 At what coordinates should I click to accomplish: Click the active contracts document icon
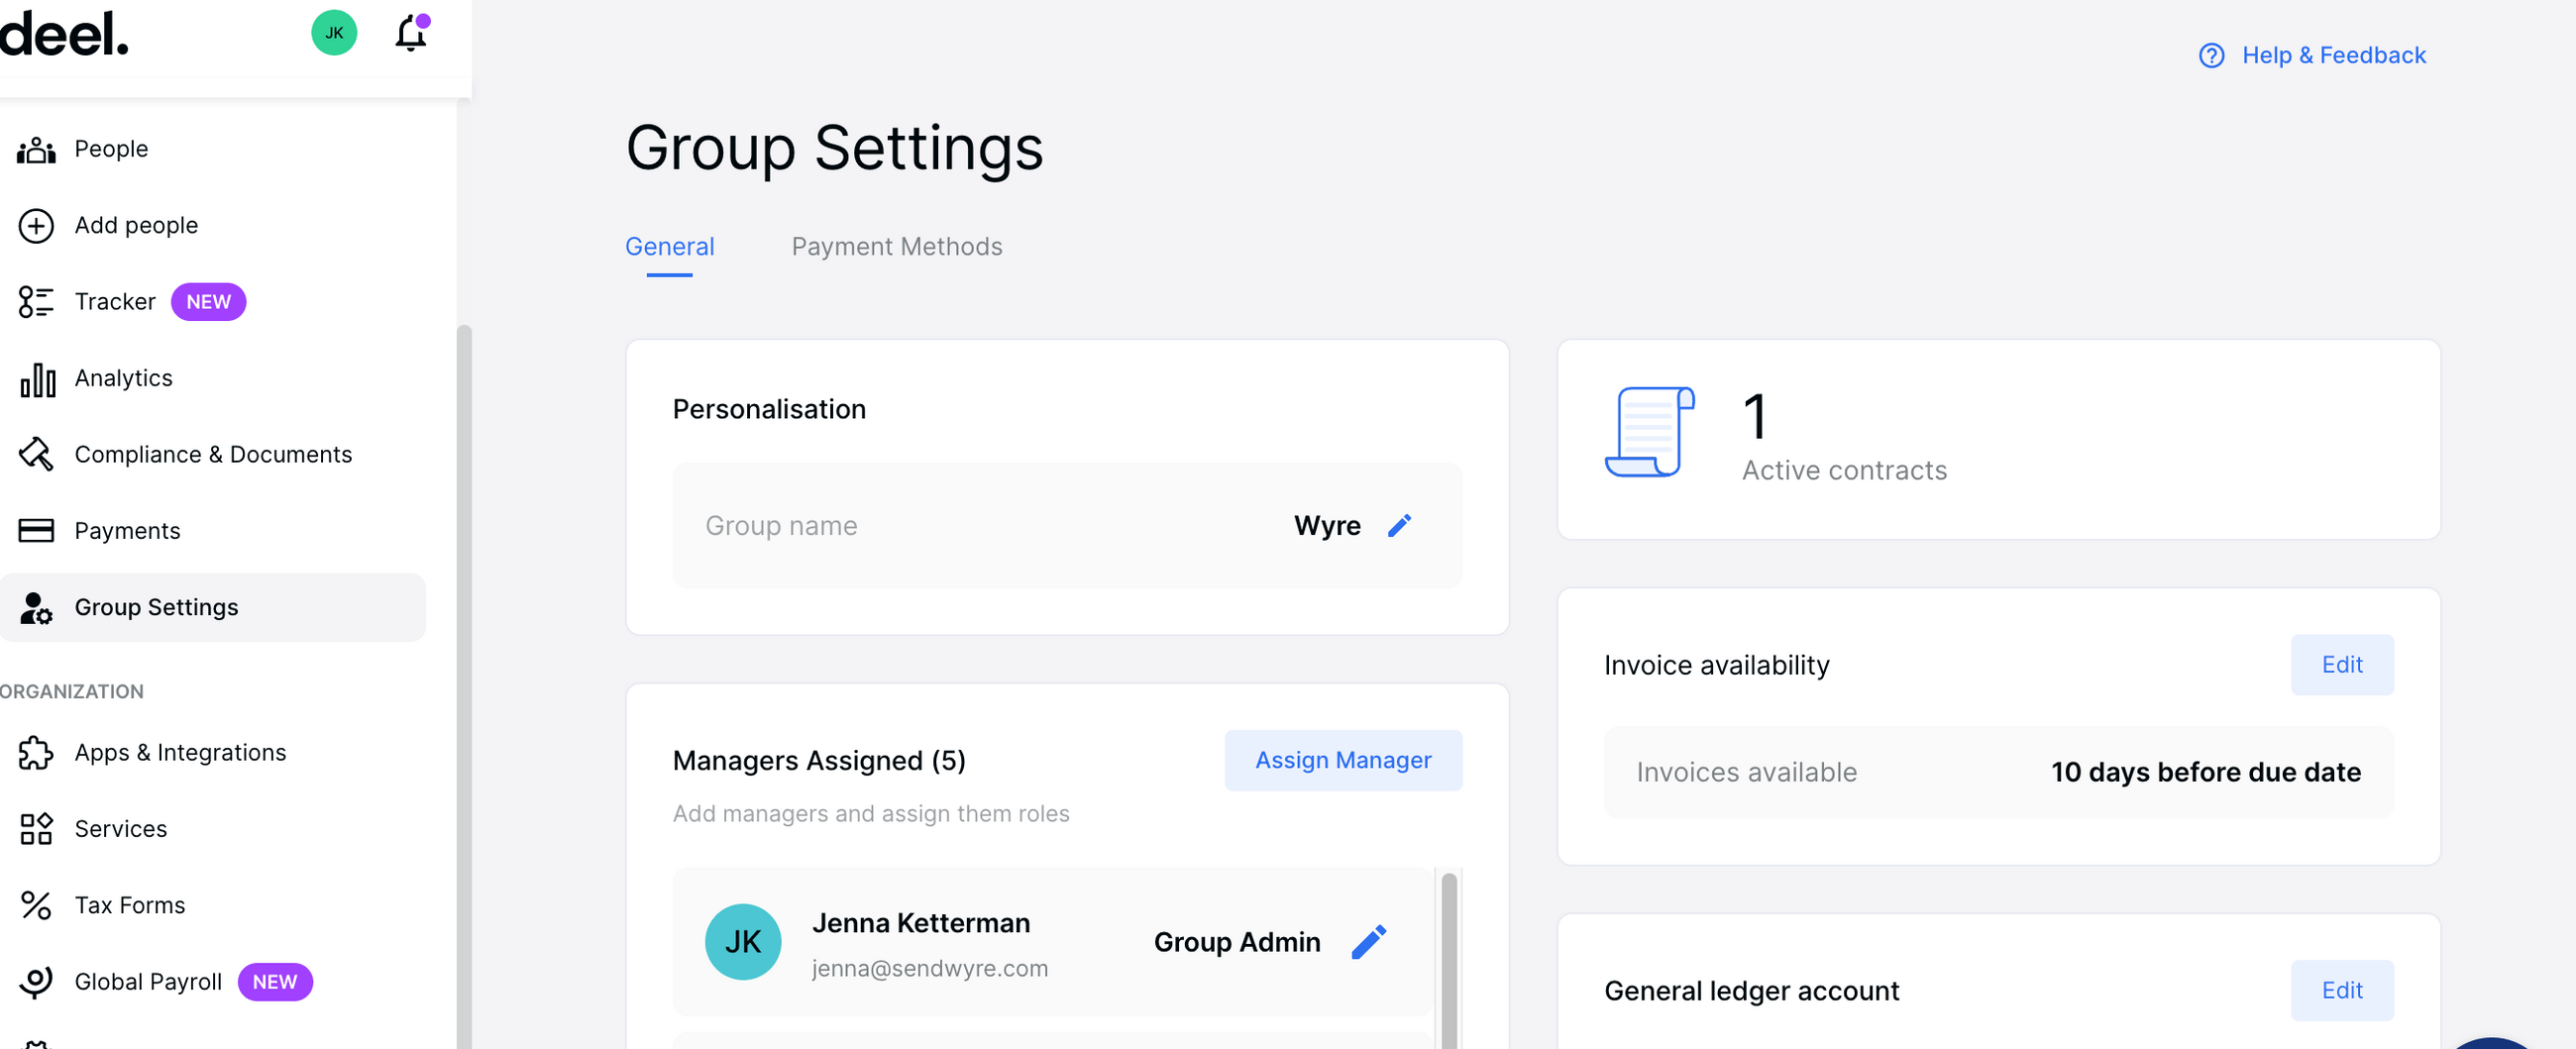1649,432
